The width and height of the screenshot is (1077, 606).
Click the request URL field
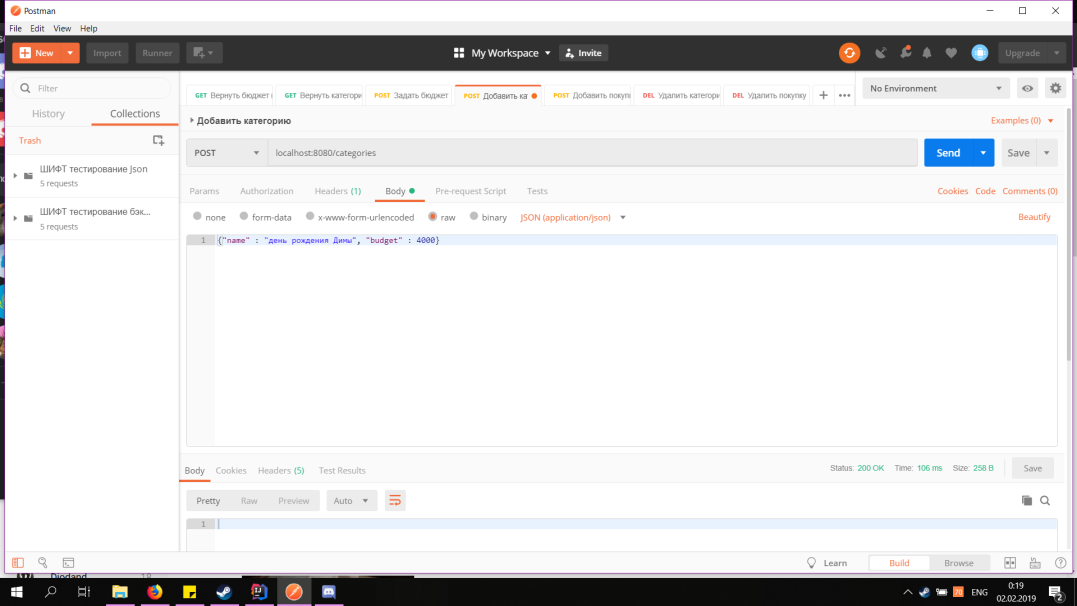coord(593,153)
